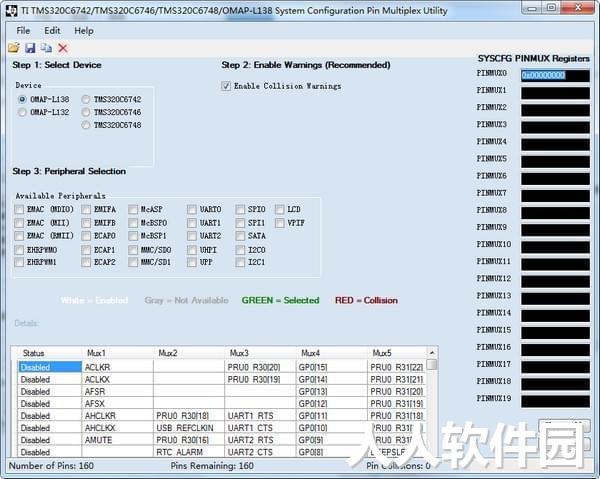Click the red X delete toolbar icon
The height and width of the screenshot is (479, 600).
pos(63,48)
